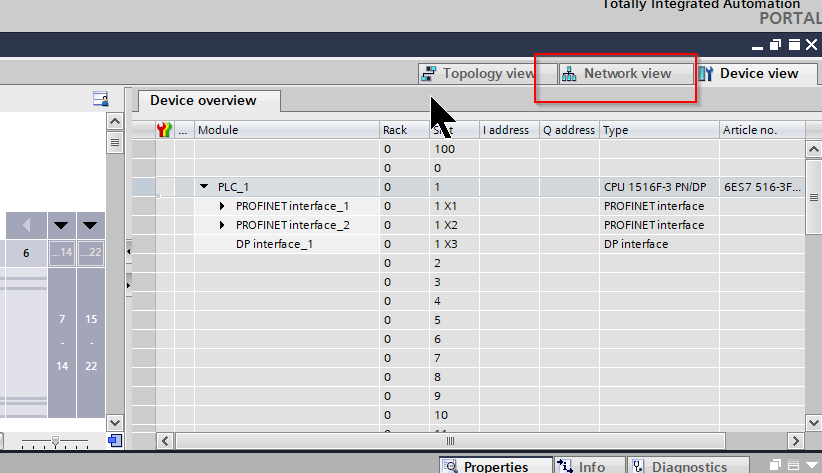Click the I address column header
822x473 pixels.
(x=509, y=130)
